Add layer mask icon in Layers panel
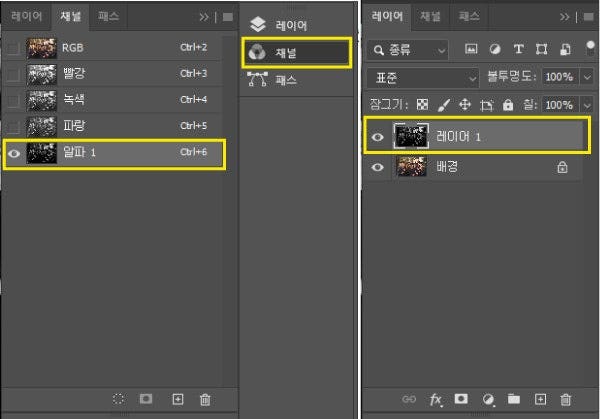 pyautogui.click(x=461, y=399)
